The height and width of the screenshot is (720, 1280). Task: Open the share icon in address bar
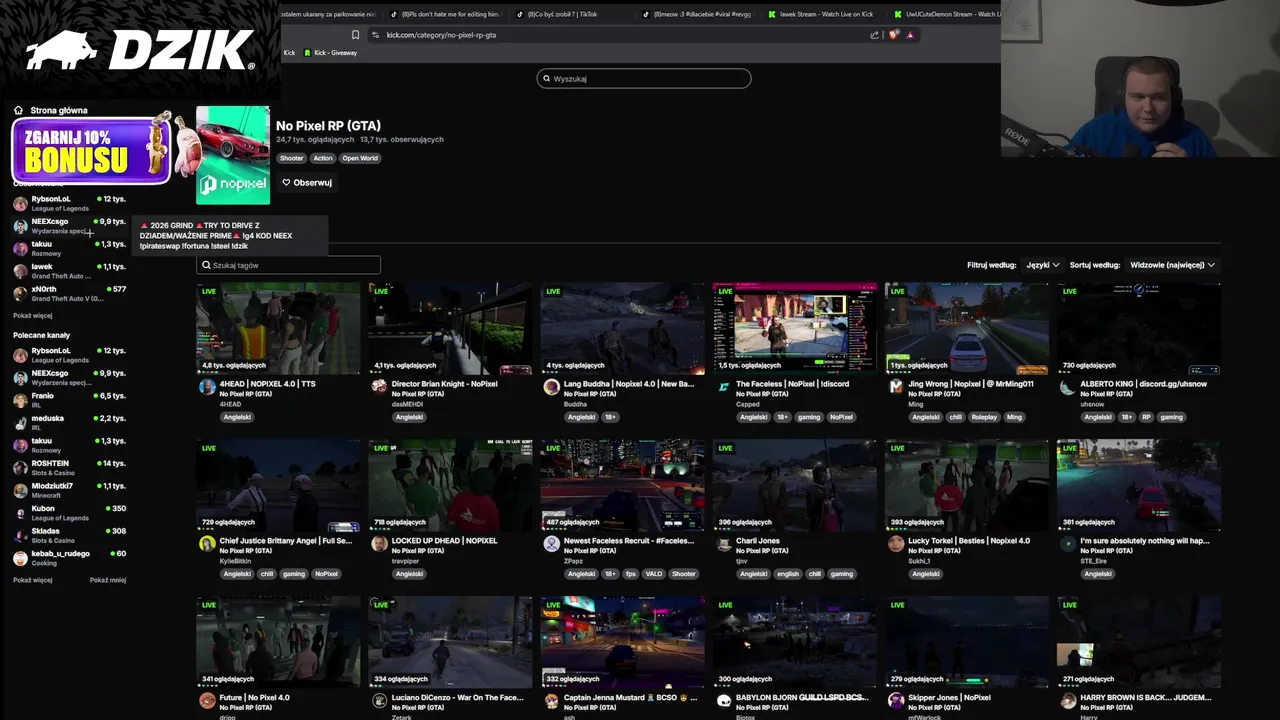pos(875,34)
